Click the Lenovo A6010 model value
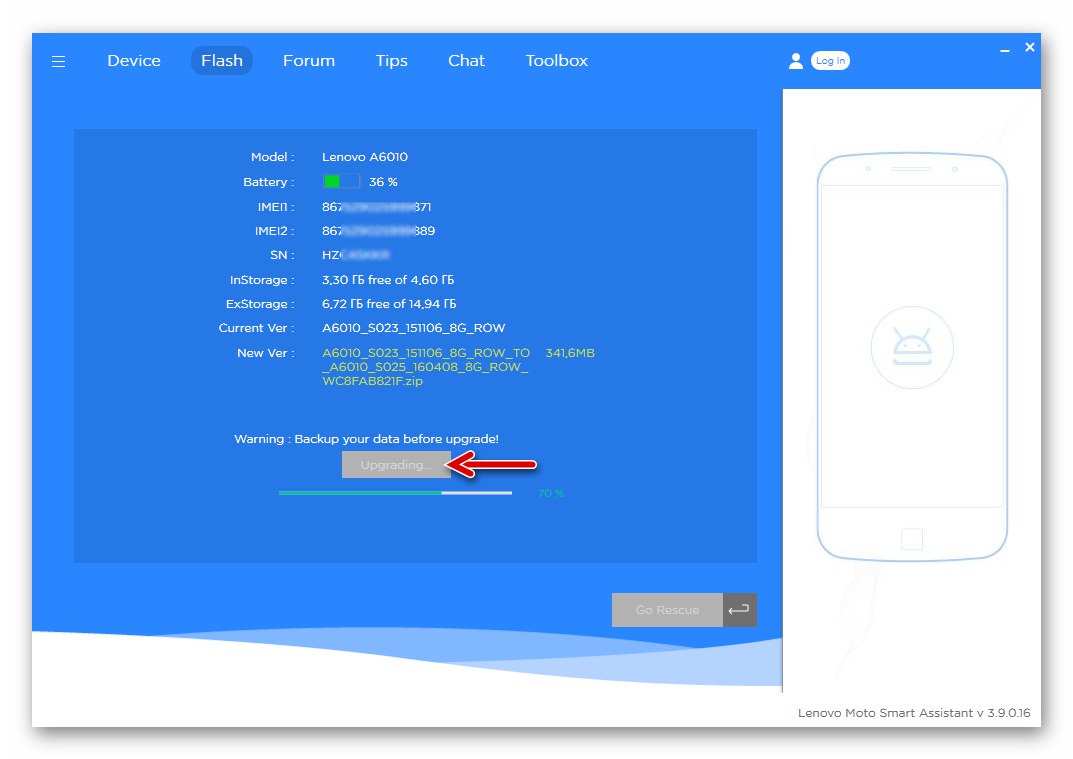 click(365, 157)
